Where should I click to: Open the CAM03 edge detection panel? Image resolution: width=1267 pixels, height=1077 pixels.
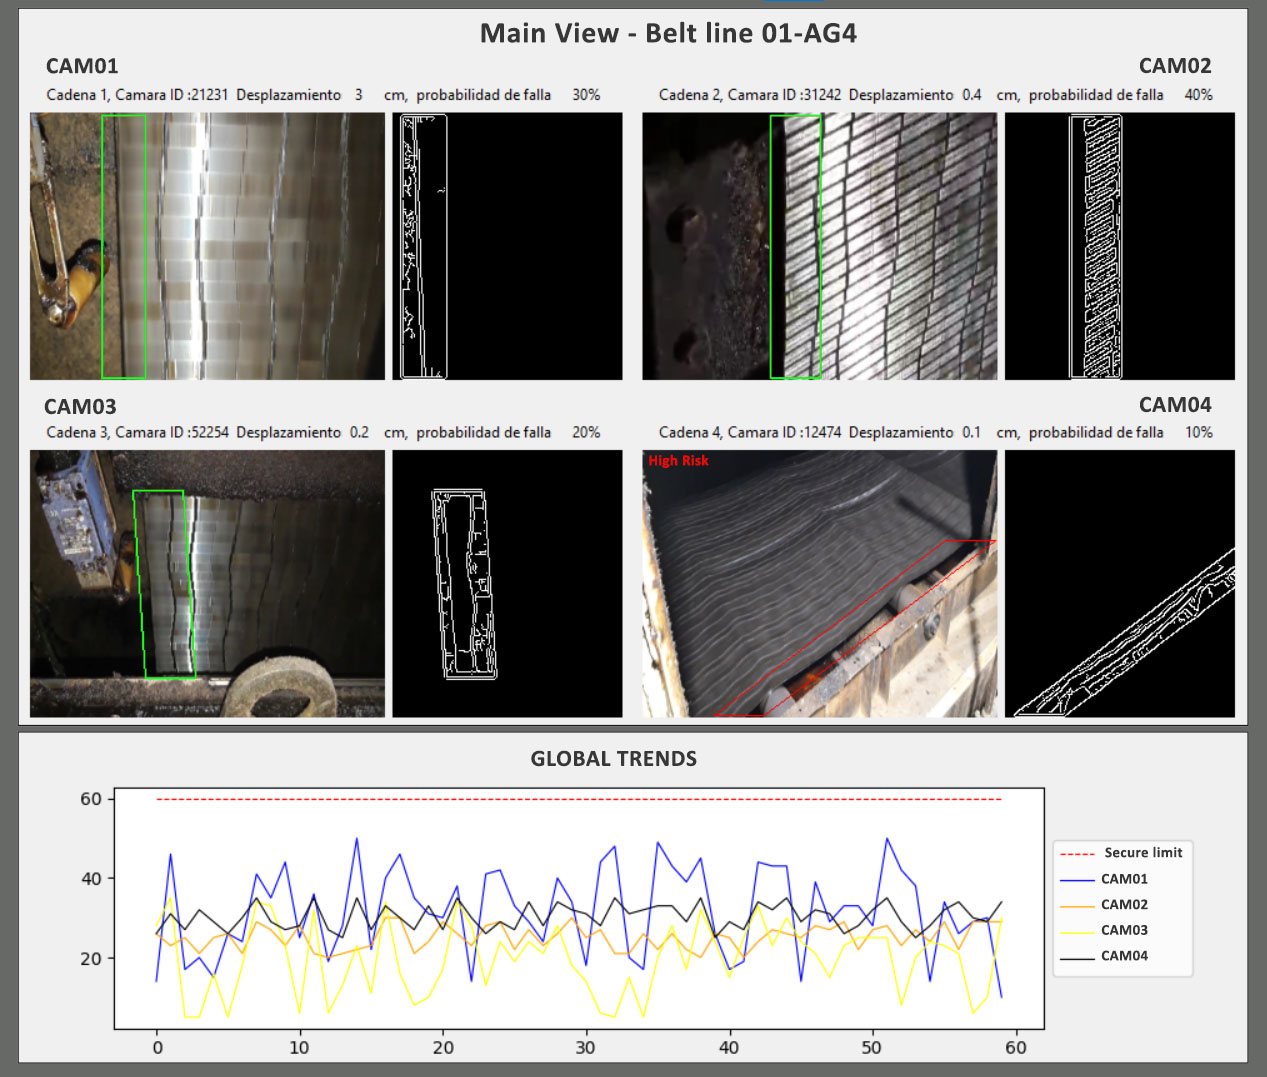[x=507, y=583]
